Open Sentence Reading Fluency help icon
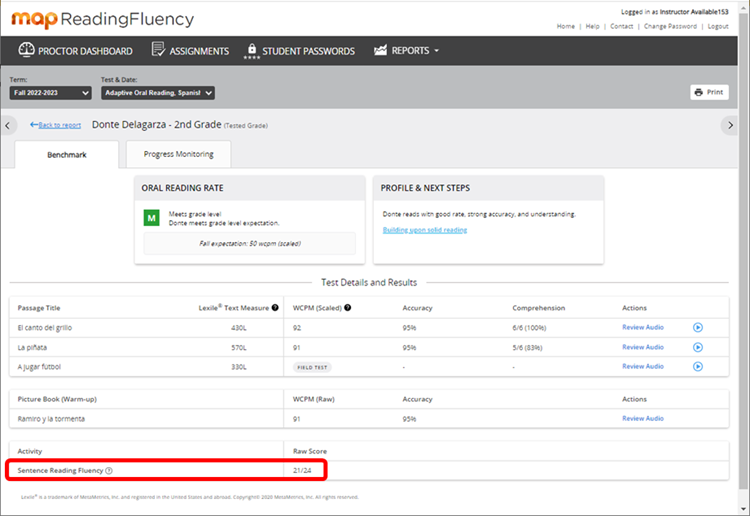The width and height of the screenshot is (750, 516). click(x=109, y=470)
